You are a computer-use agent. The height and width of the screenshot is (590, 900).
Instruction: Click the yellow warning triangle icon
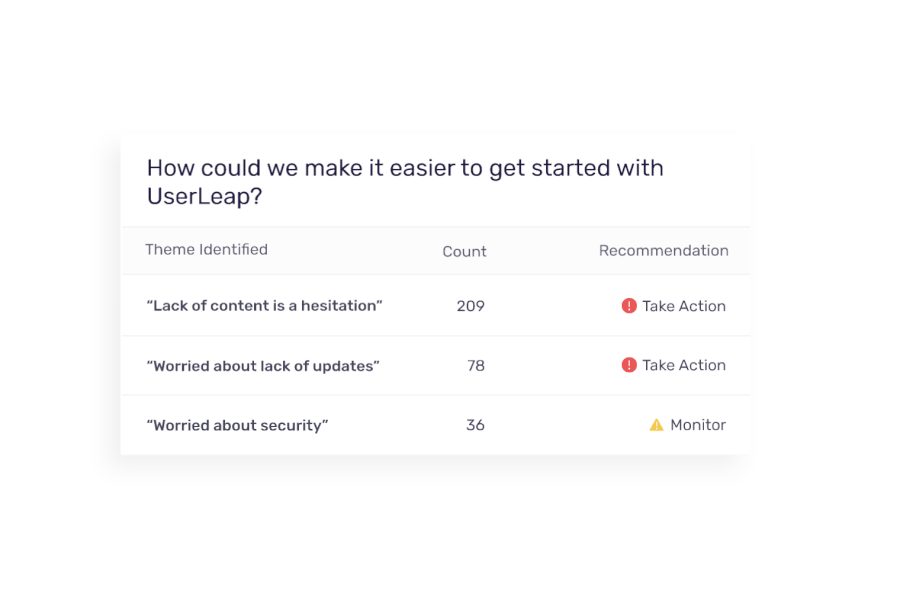coord(656,425)
